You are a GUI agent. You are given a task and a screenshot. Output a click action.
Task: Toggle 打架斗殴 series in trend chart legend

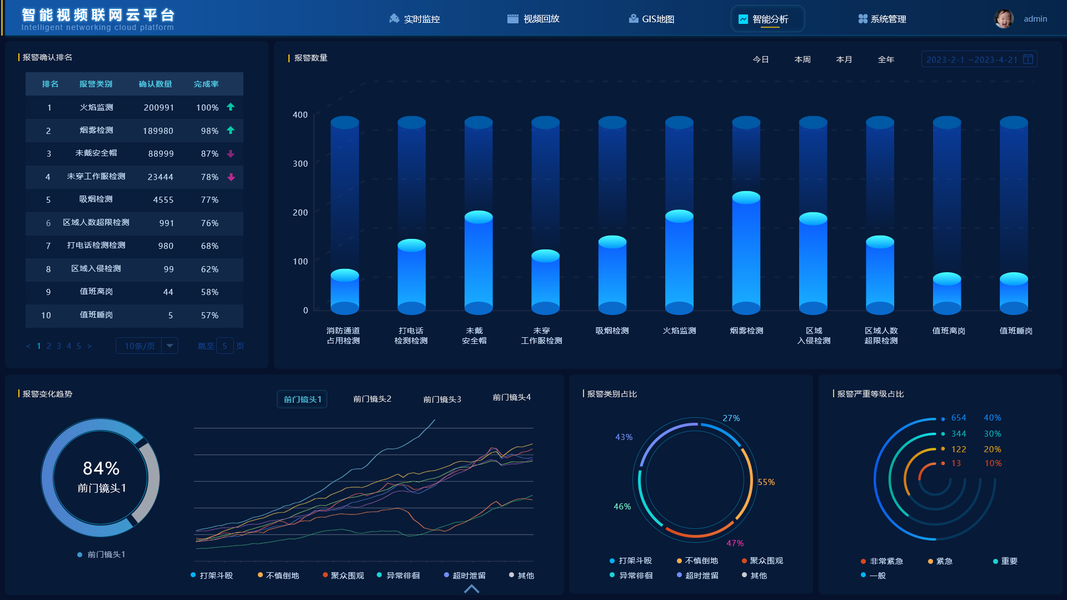tap(212, 576)
